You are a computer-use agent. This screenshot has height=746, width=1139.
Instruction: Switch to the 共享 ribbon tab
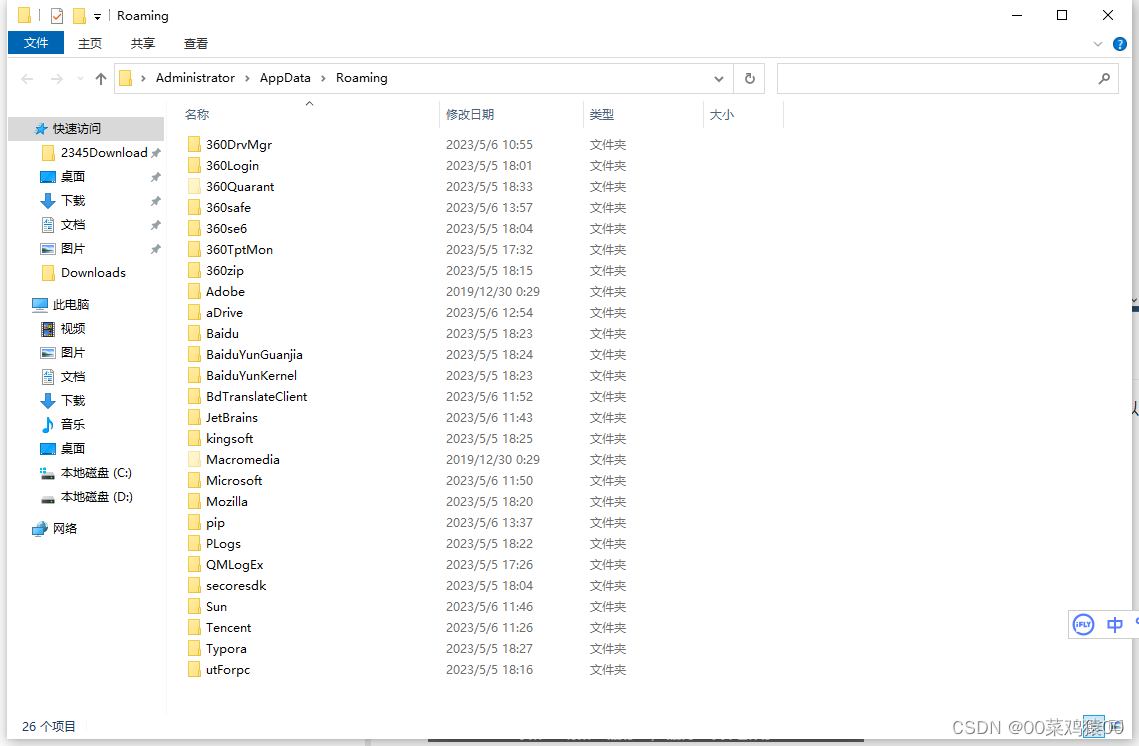coord(142,44)
